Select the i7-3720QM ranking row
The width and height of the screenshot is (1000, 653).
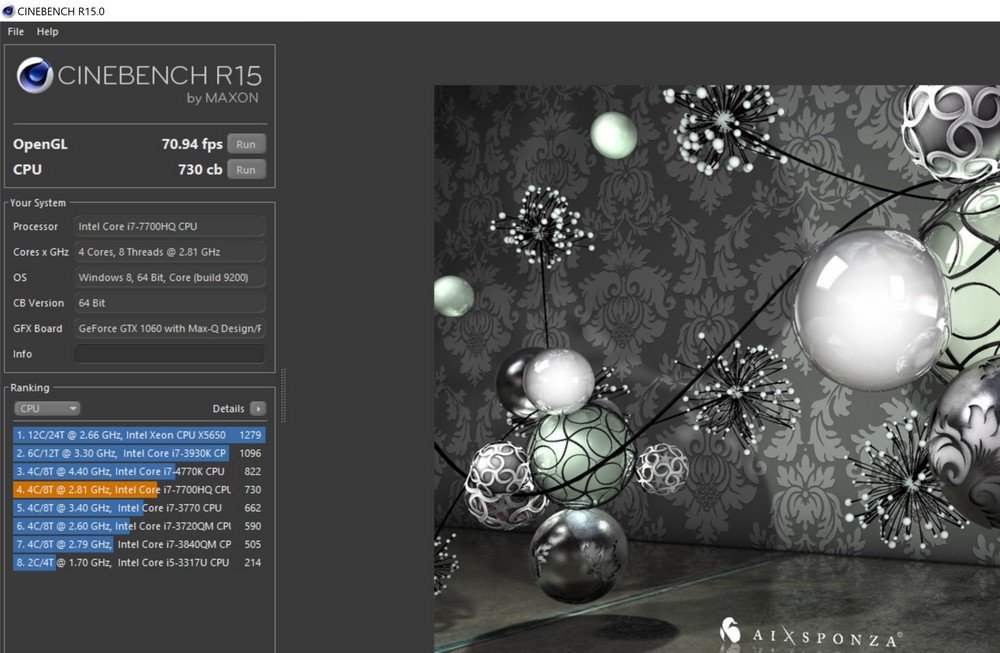coord(139,526)
